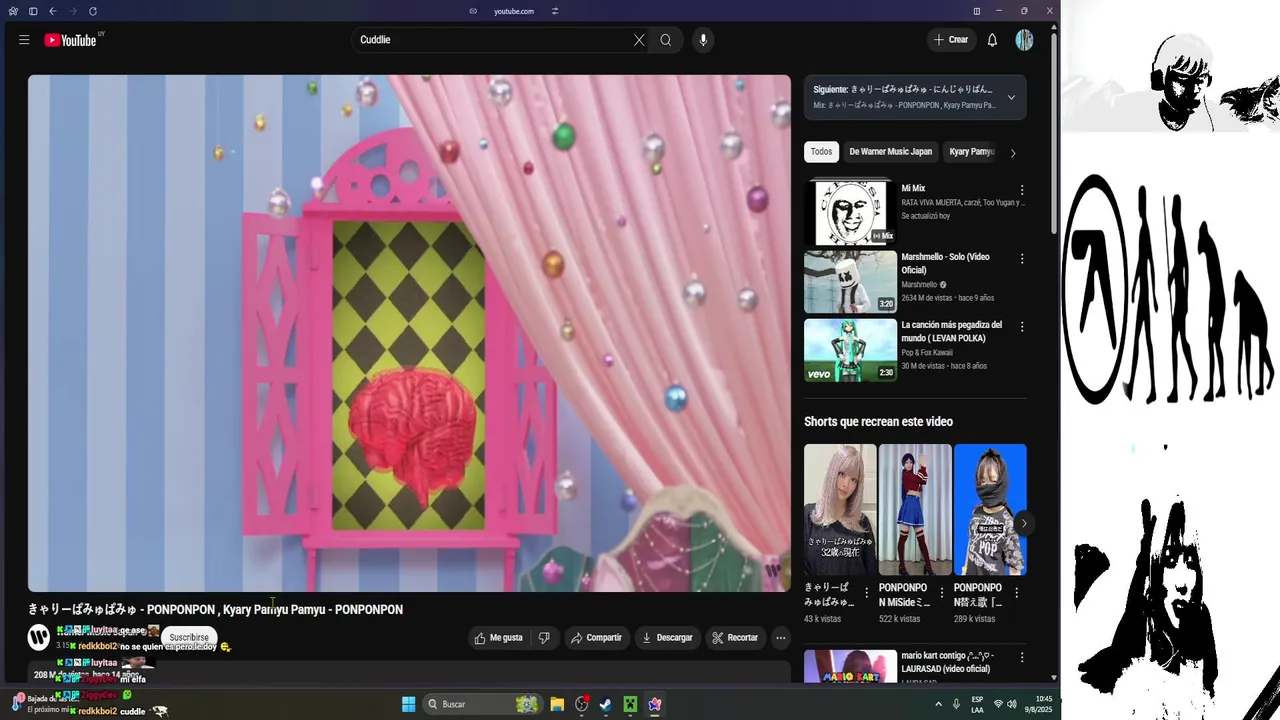Click the Crear button
1280x720 pixels.
pyautogui.click(x=950, y=40)
